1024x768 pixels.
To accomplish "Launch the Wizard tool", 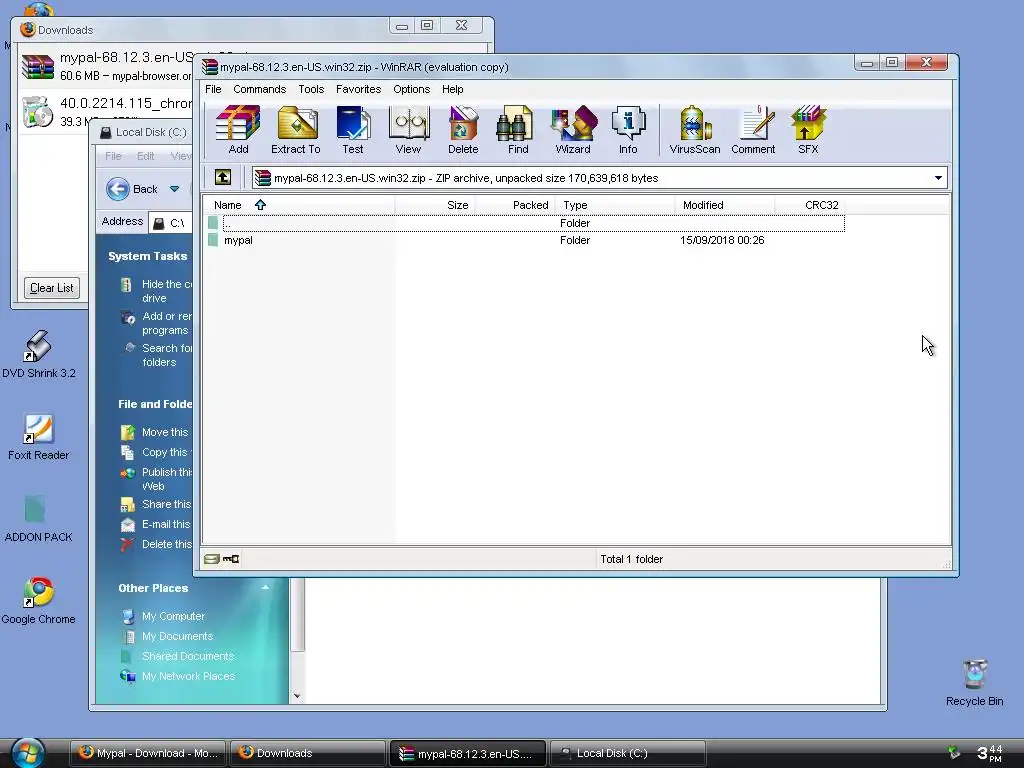I will click(573, 130).
